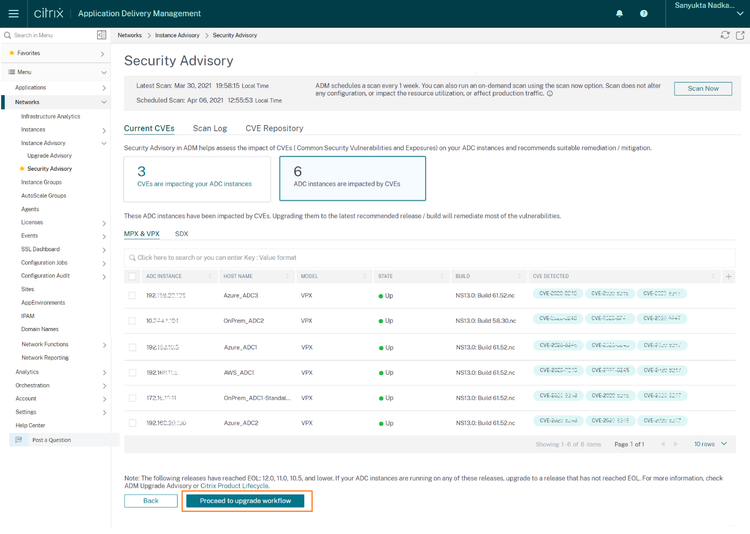Image resolution: width=750 pixels, height=534 pixels.
Task: Open page in new window icon
Action: coord(740,35)
